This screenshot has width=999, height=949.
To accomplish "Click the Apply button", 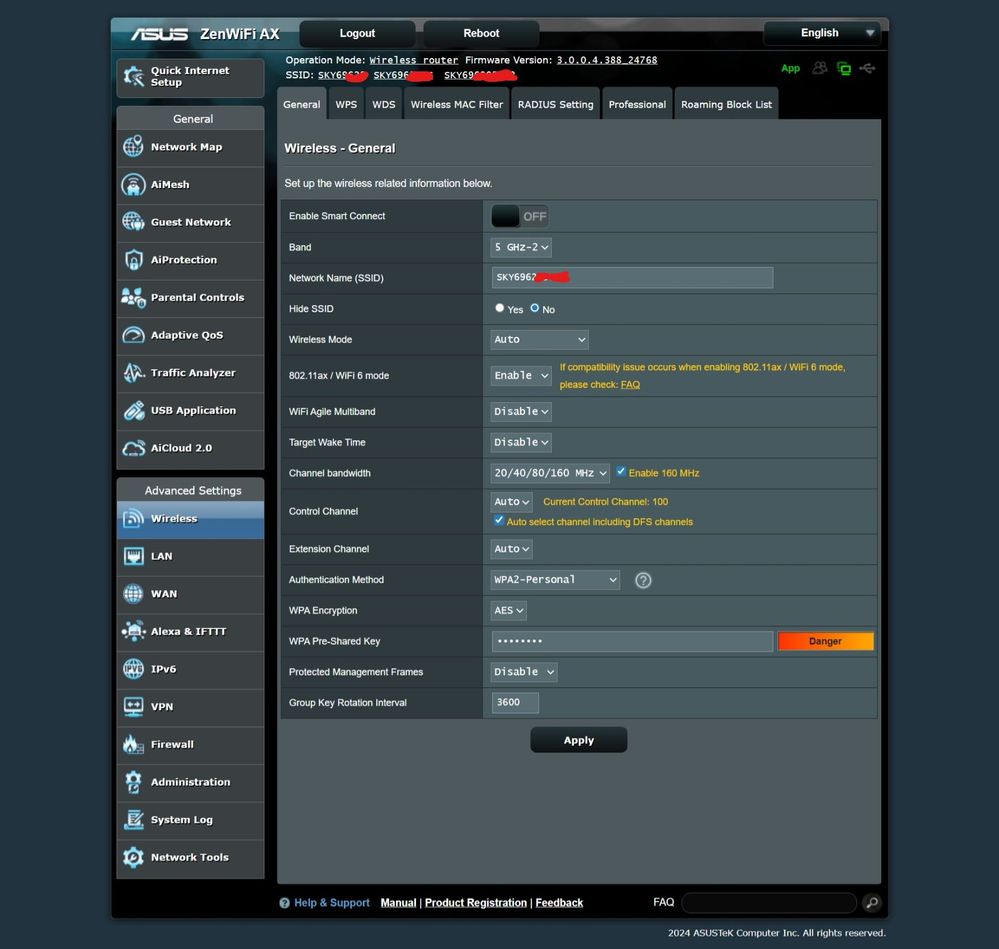I will (578, 739).
